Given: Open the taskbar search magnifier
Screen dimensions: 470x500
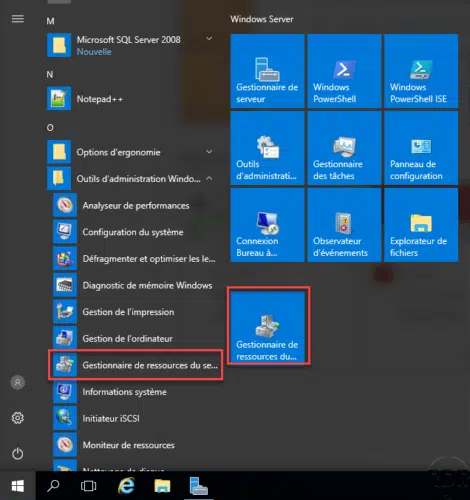Looking at the screenshot, I should point(53,486).
